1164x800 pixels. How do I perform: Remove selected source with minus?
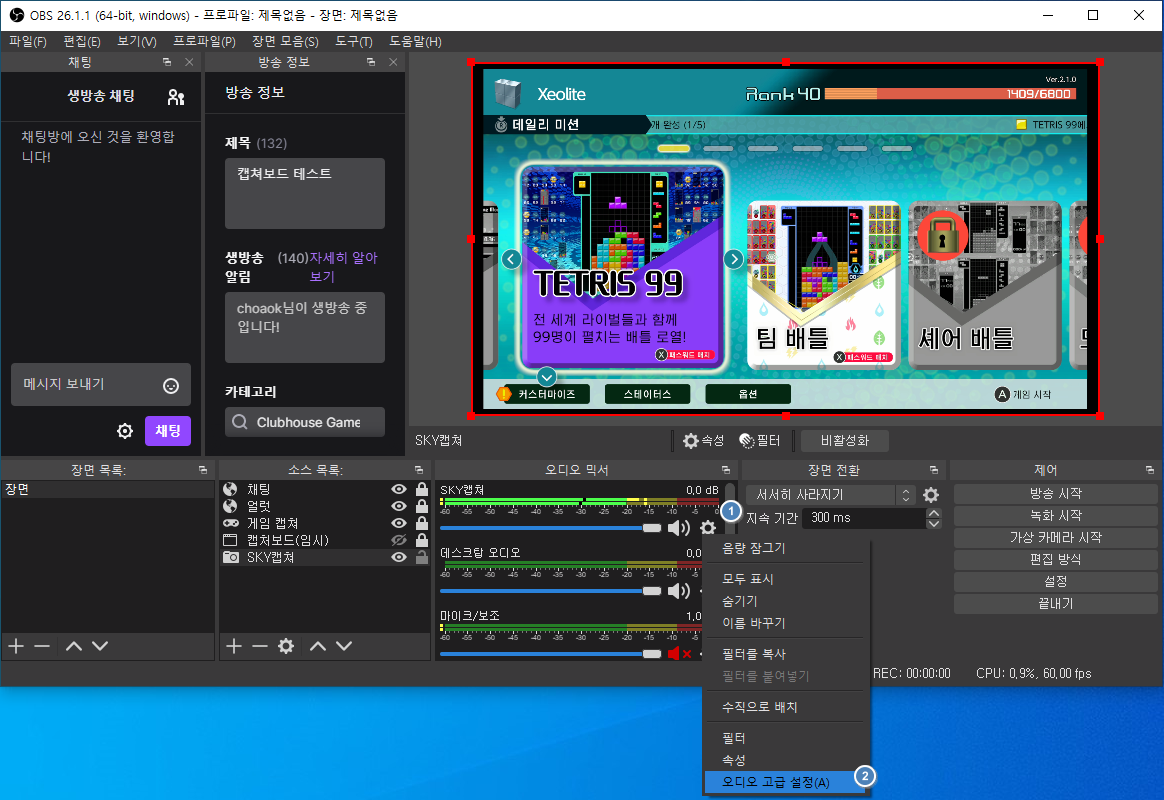coord(260,646)
